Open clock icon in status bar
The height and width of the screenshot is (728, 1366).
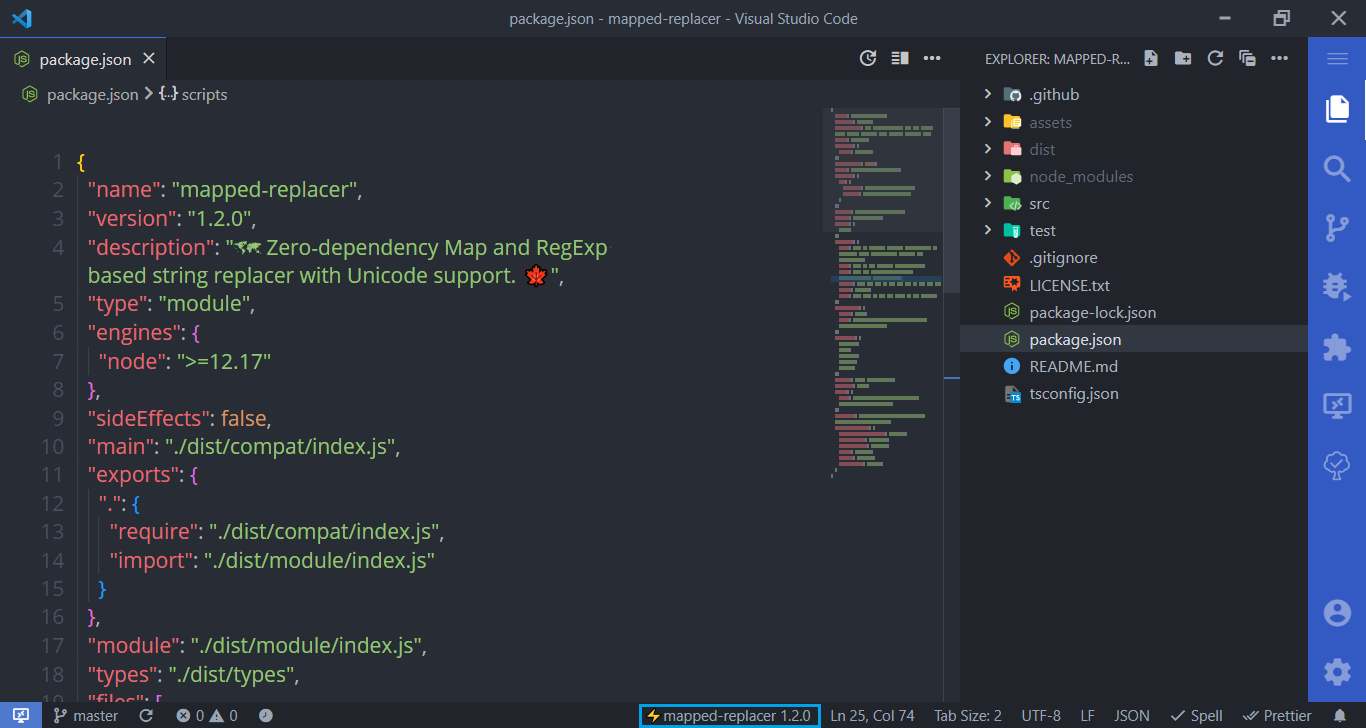point(265,715)
